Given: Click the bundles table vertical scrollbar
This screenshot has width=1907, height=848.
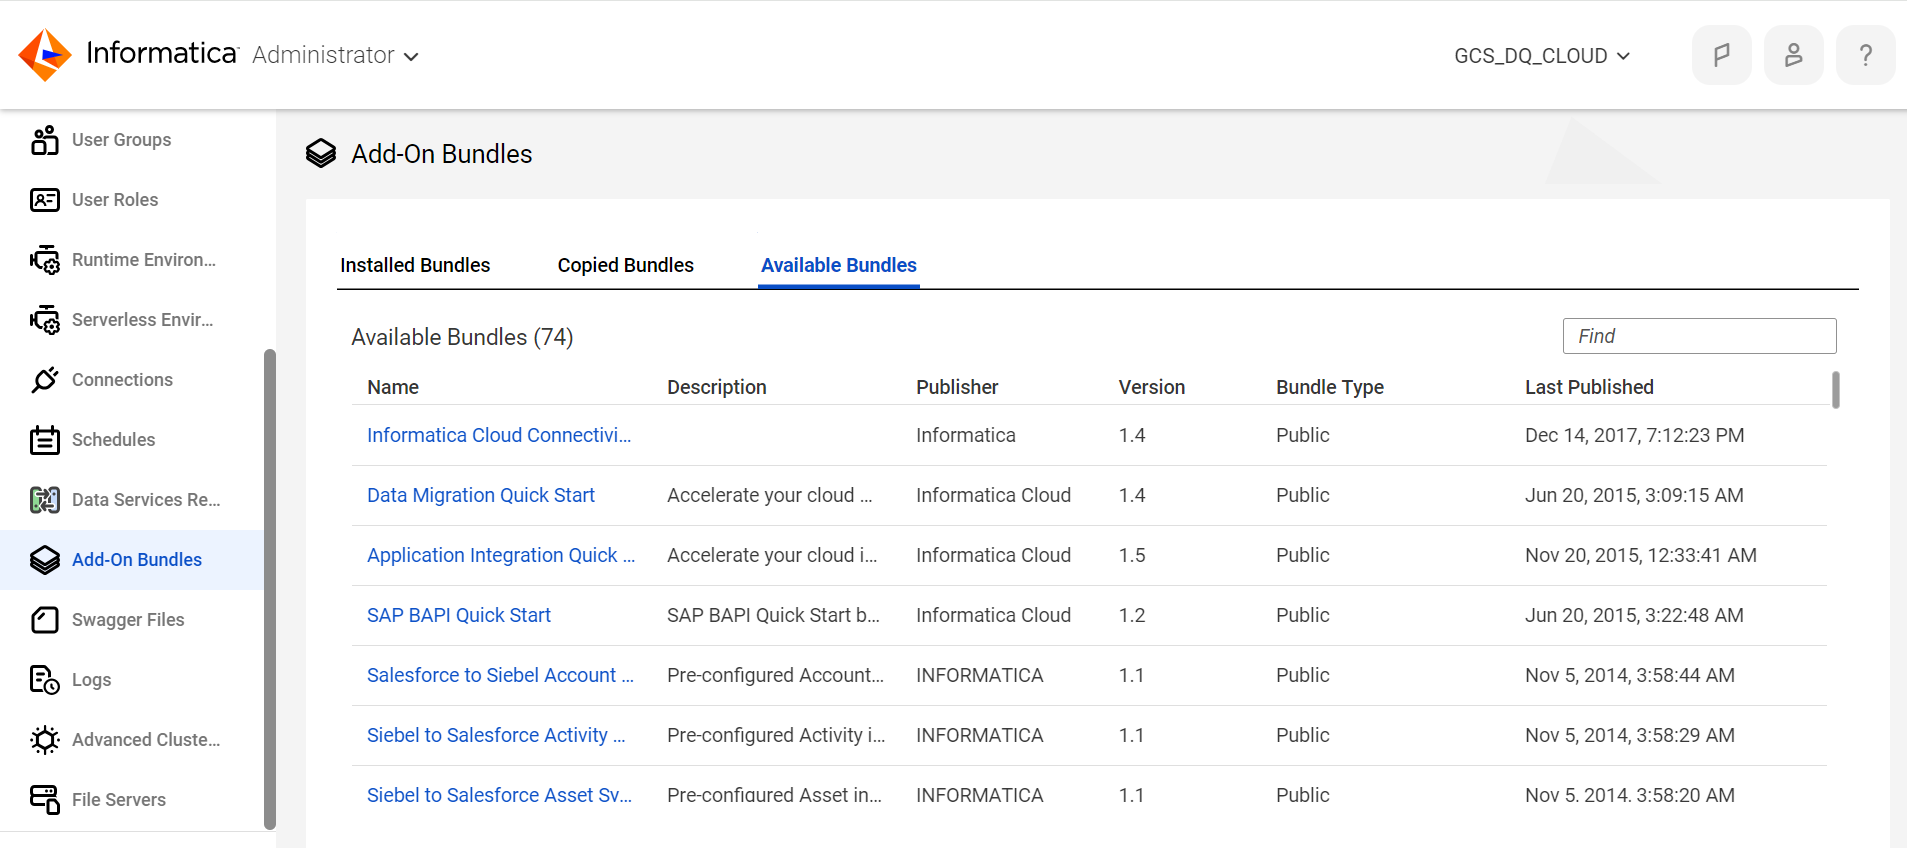Looking at the screenshot, I should point(1835,390).
